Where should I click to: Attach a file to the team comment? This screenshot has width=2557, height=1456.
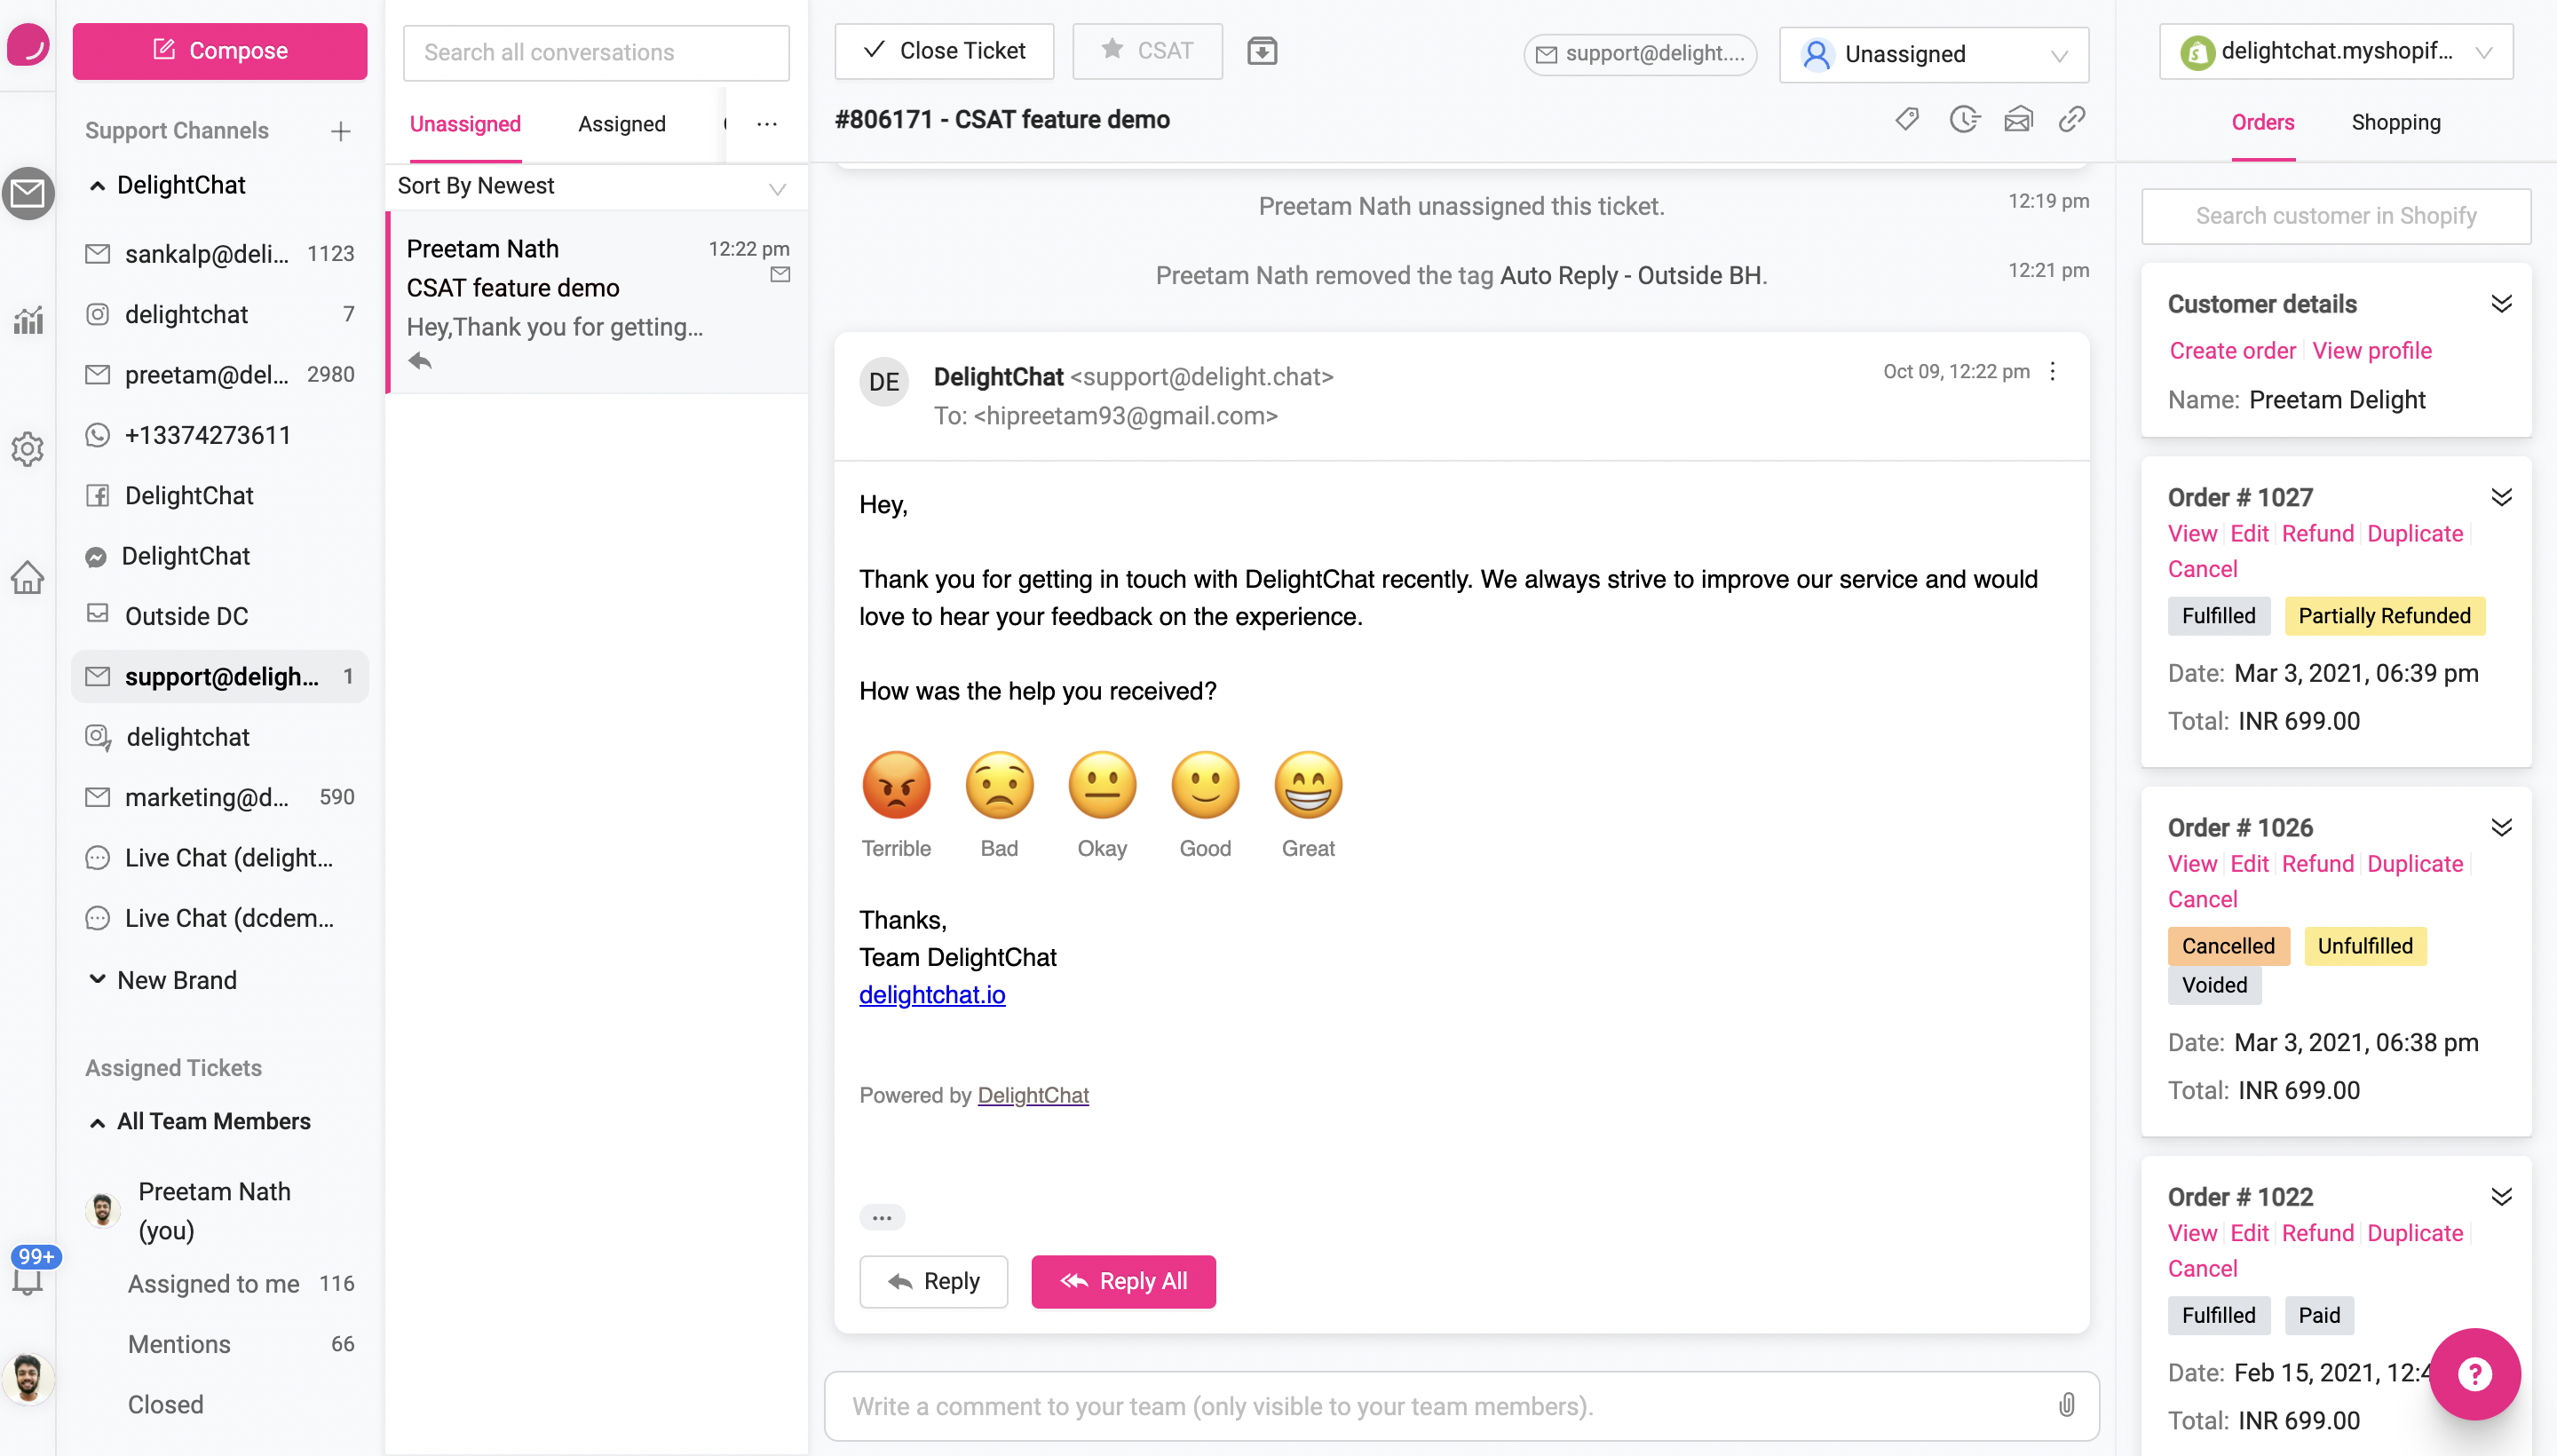2066,1405
